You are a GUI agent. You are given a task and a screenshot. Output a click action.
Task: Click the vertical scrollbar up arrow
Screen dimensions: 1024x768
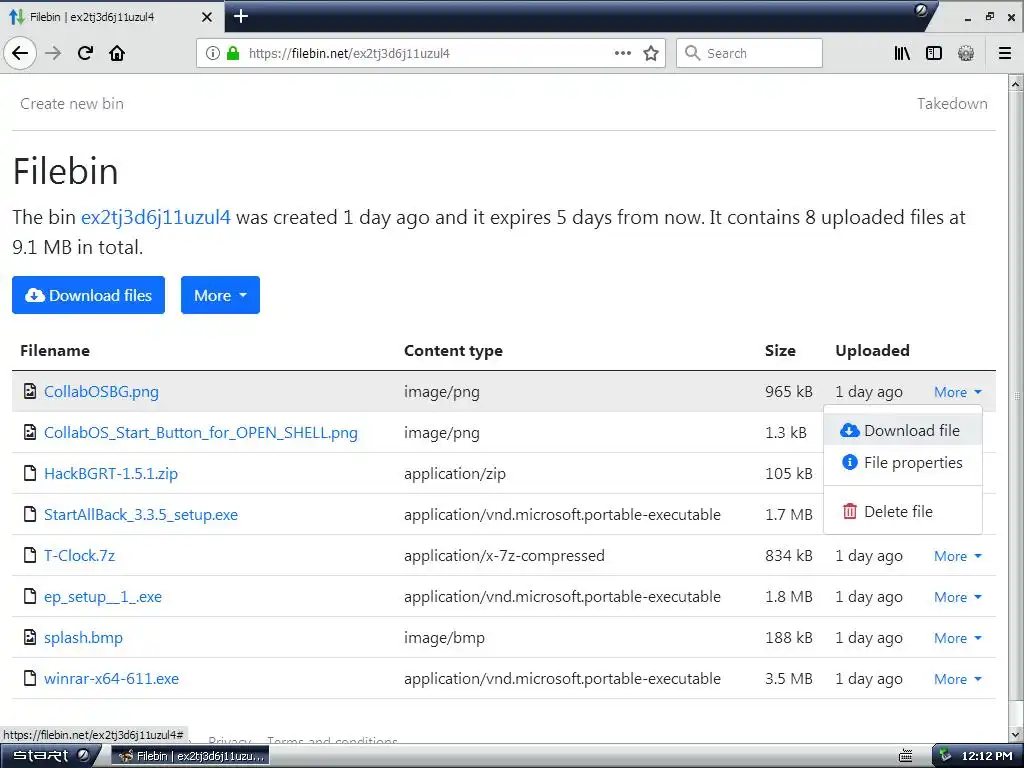[x=1016, y=84]
